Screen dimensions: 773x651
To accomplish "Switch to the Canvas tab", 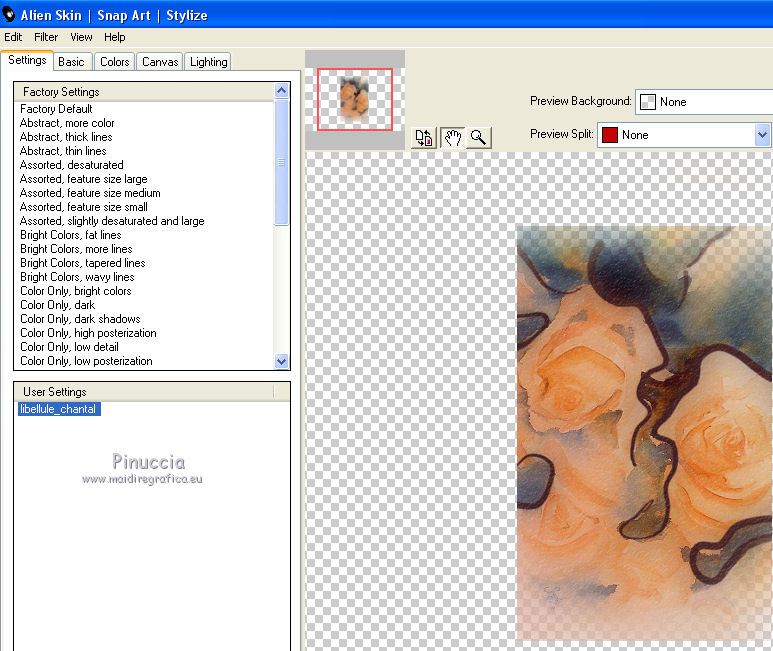I will pos(160,62).
